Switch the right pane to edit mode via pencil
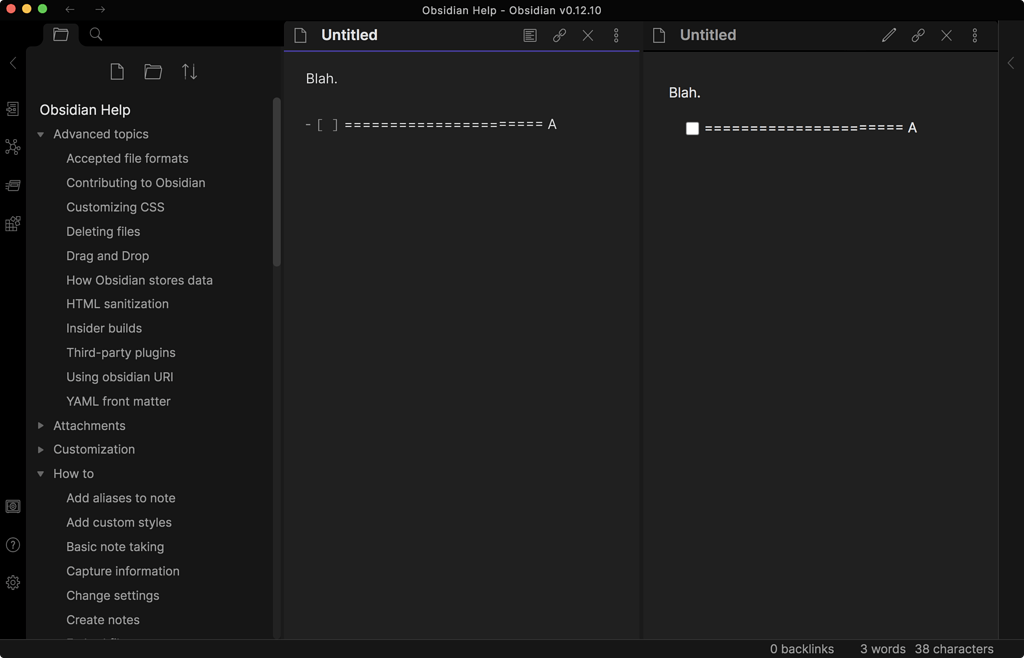Screen dimensions: 1024x658 pos(889,35)
